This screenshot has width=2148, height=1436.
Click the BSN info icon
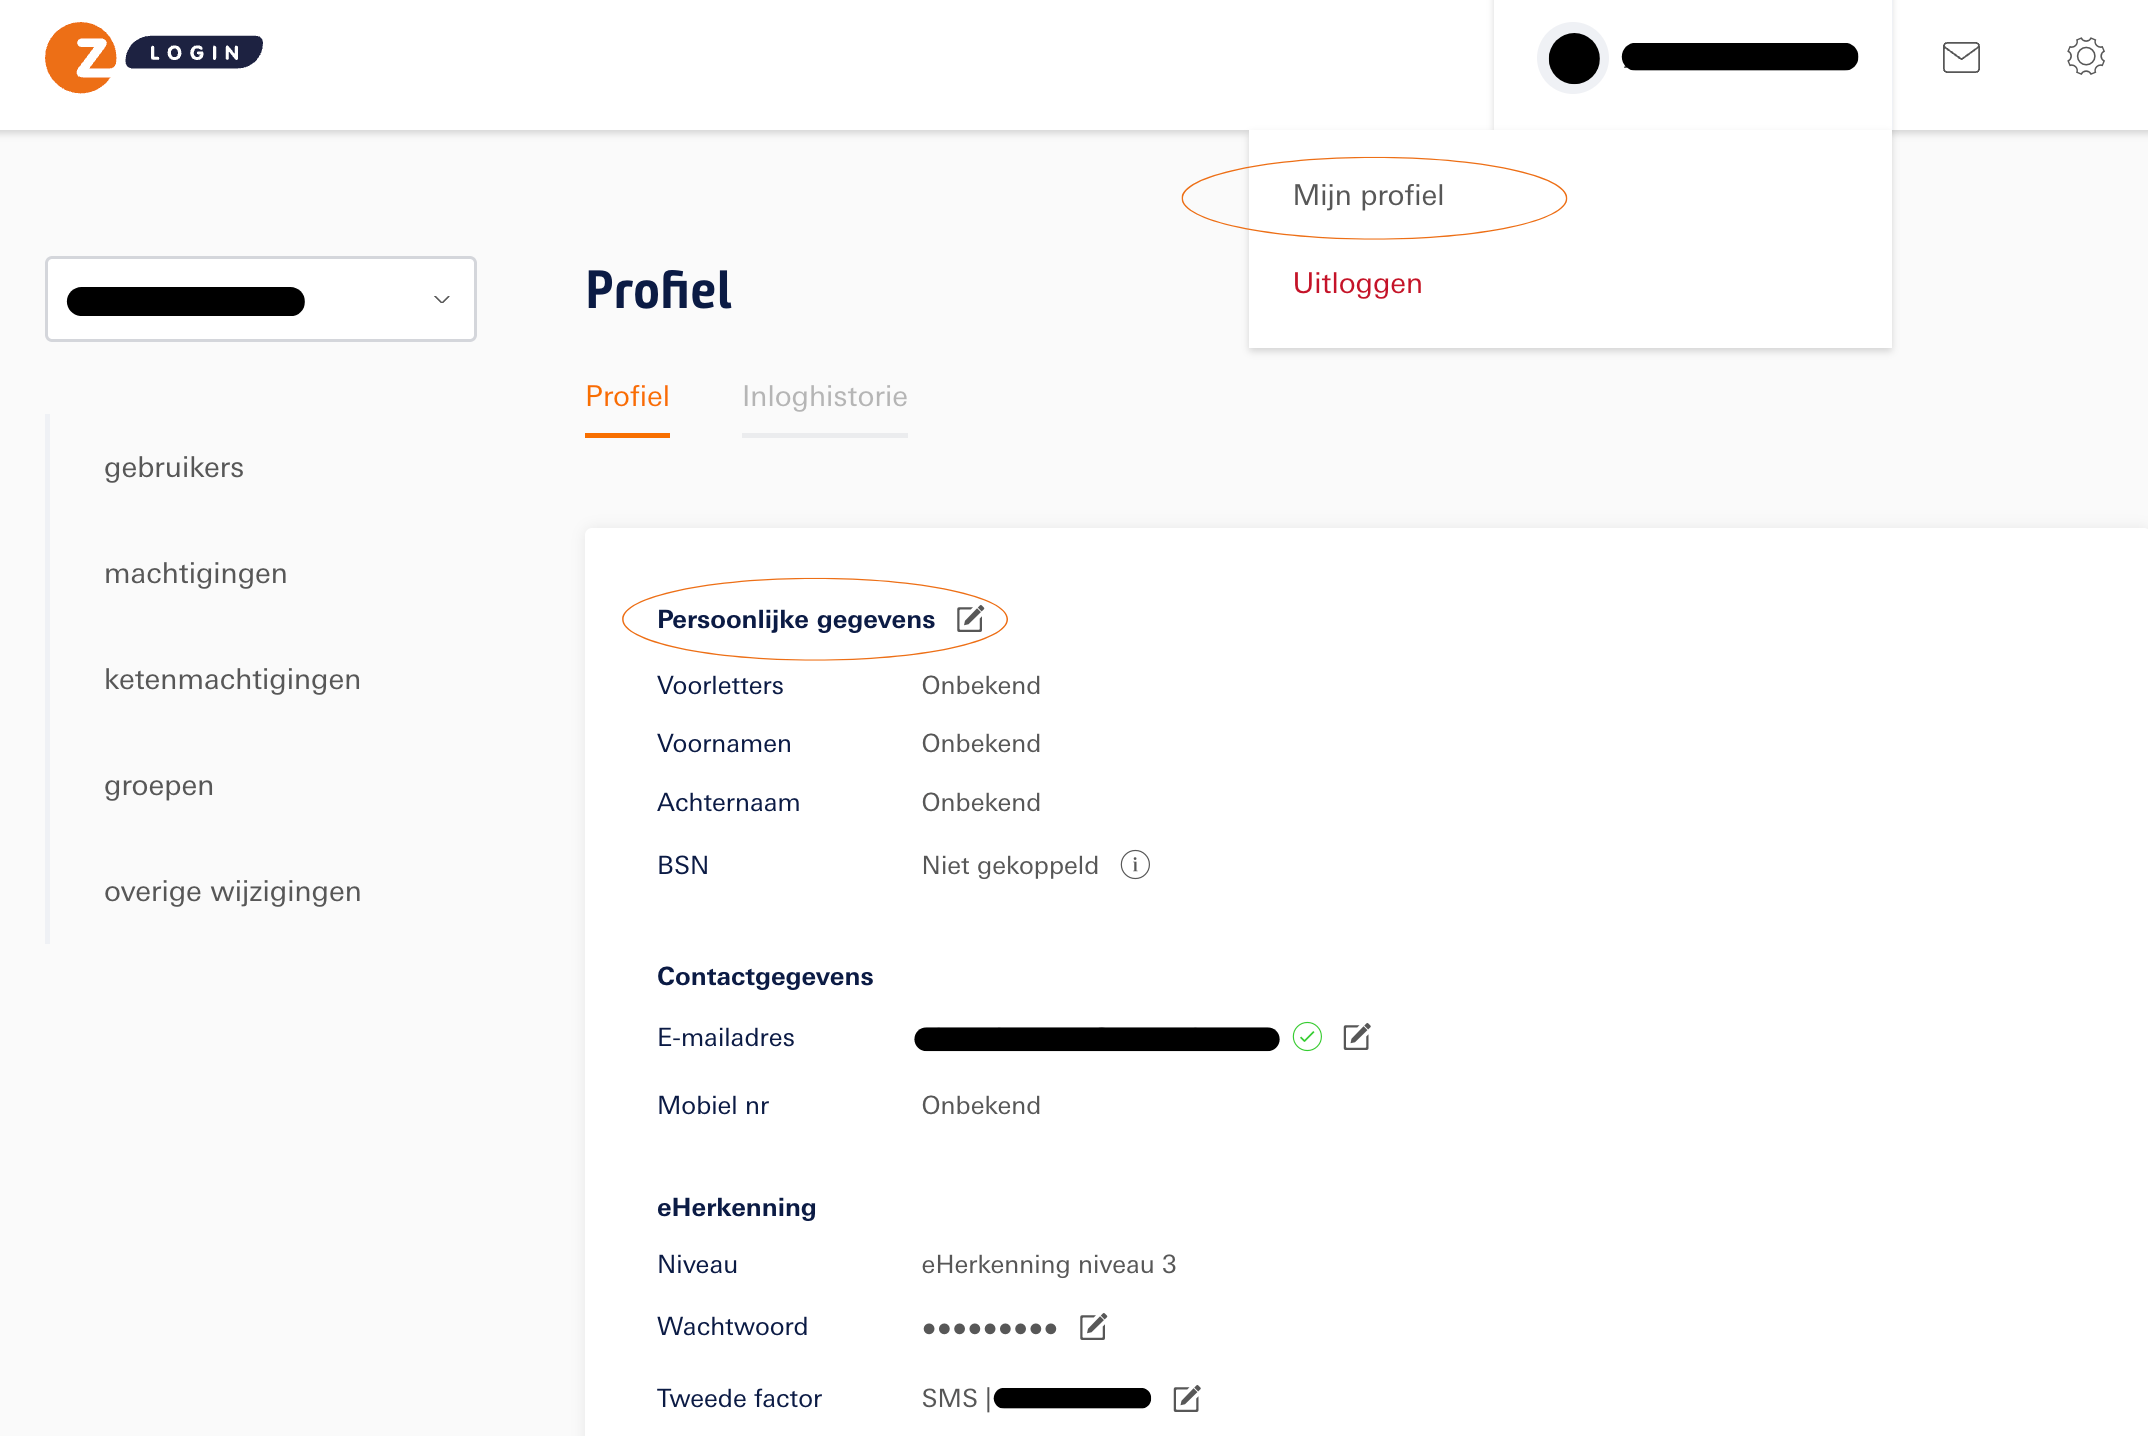[x=1135, y=864]
